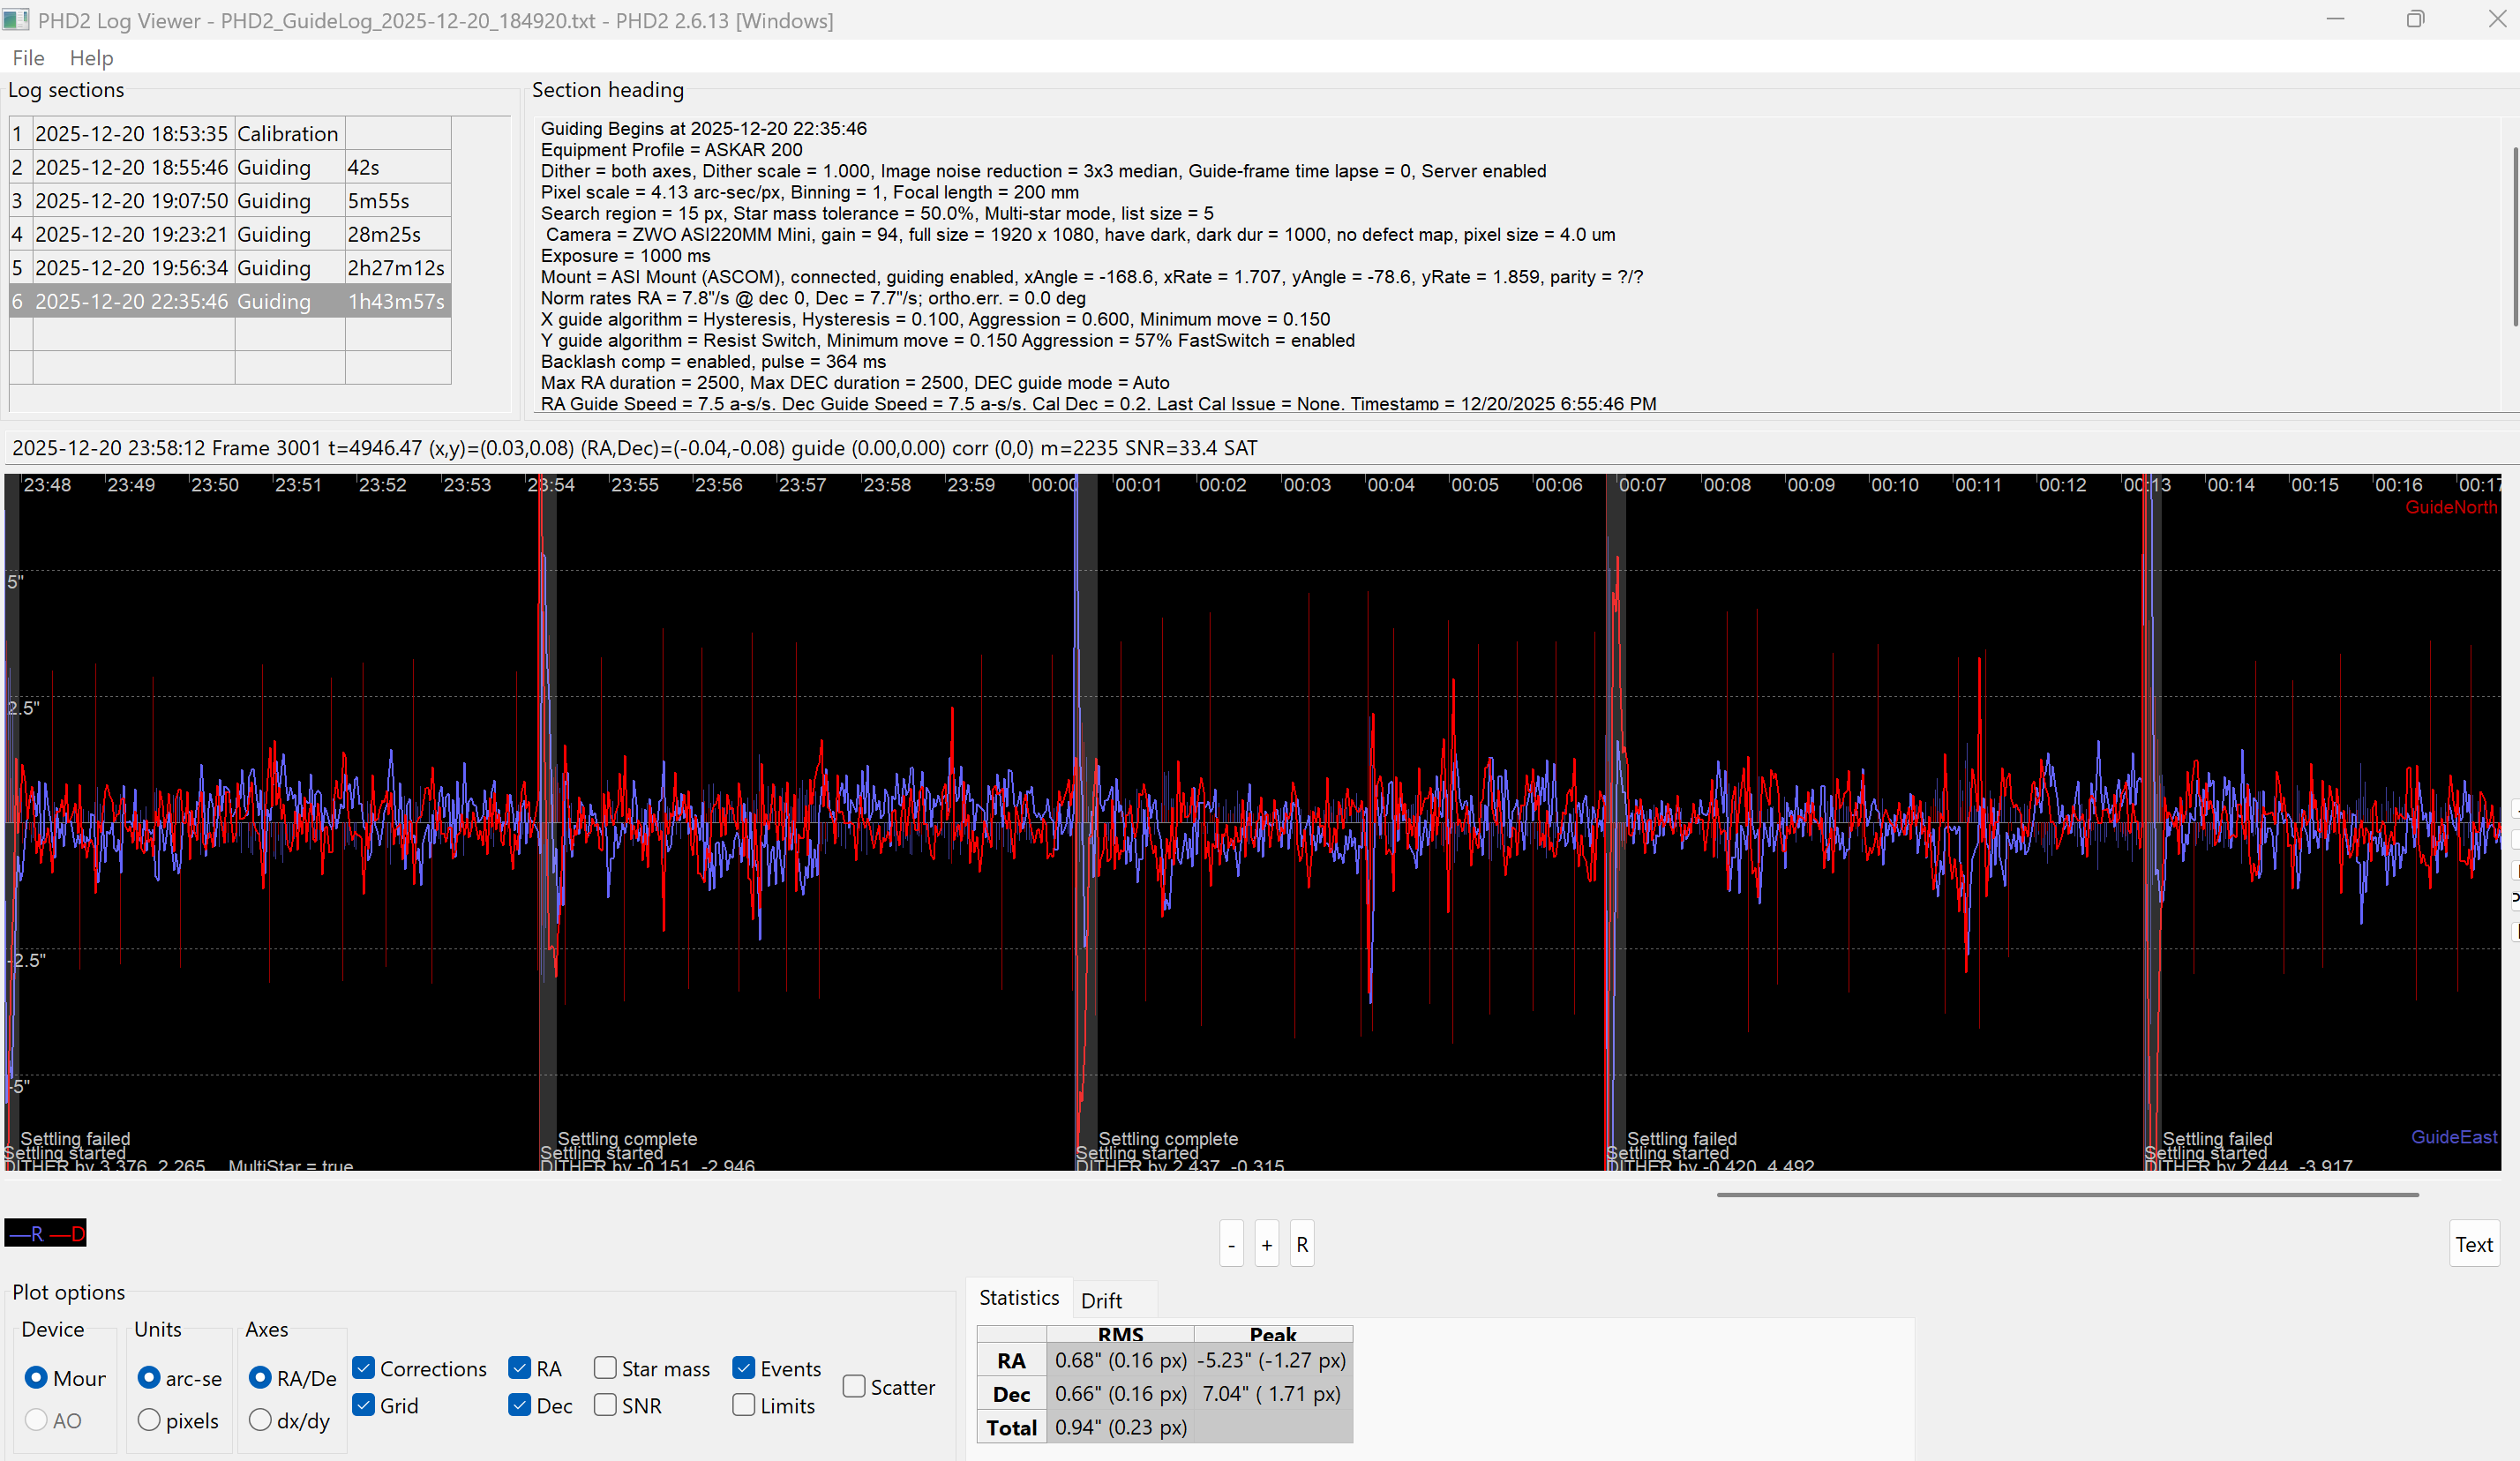The image size is (2520, 1461).
Task: Enable the Limits checkbox
Action: (x=744, y=1405)
